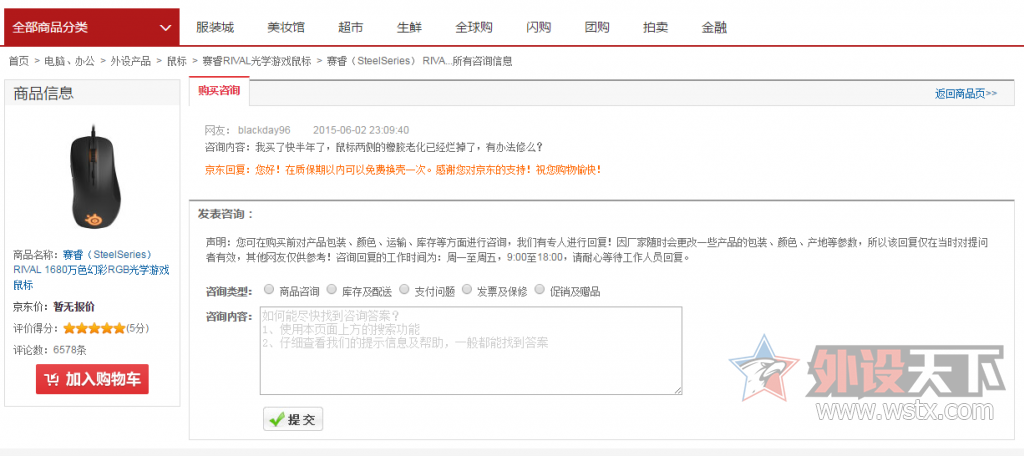Viewport: 1024px width, 456px height.
Task: Click the 发表咨询 heading
Action: point(225,214)
